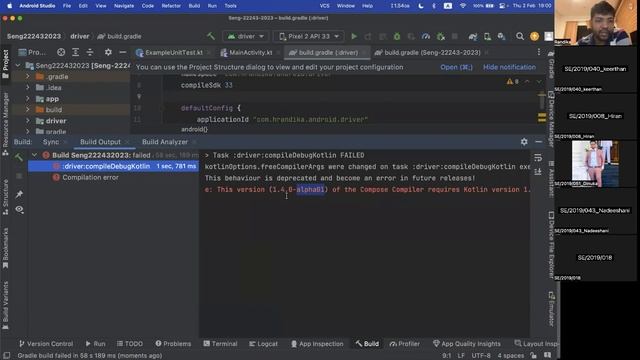Collapse all nodes in Project panel
This screenshot has width=640, height=360.
(x=90, y=52)
